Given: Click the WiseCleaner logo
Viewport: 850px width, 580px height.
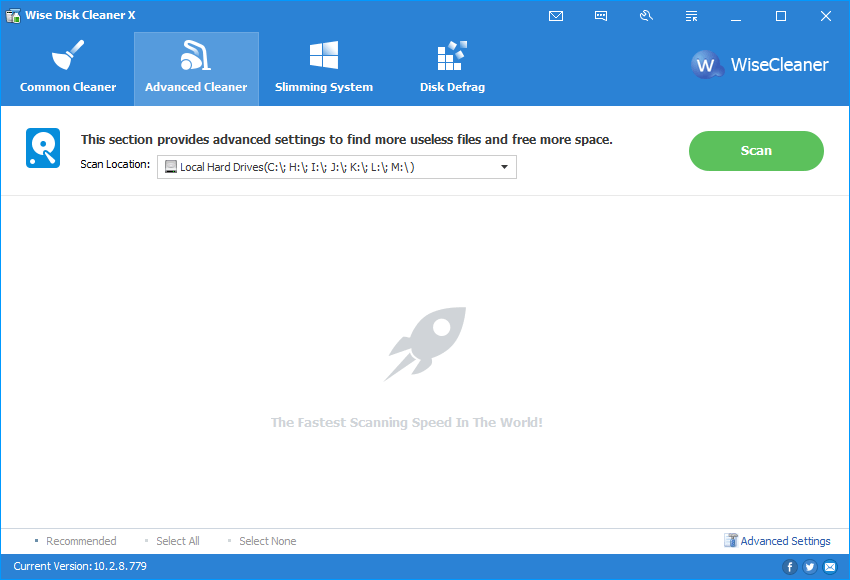Looking at the screenshot, I should tap(759, 65).
